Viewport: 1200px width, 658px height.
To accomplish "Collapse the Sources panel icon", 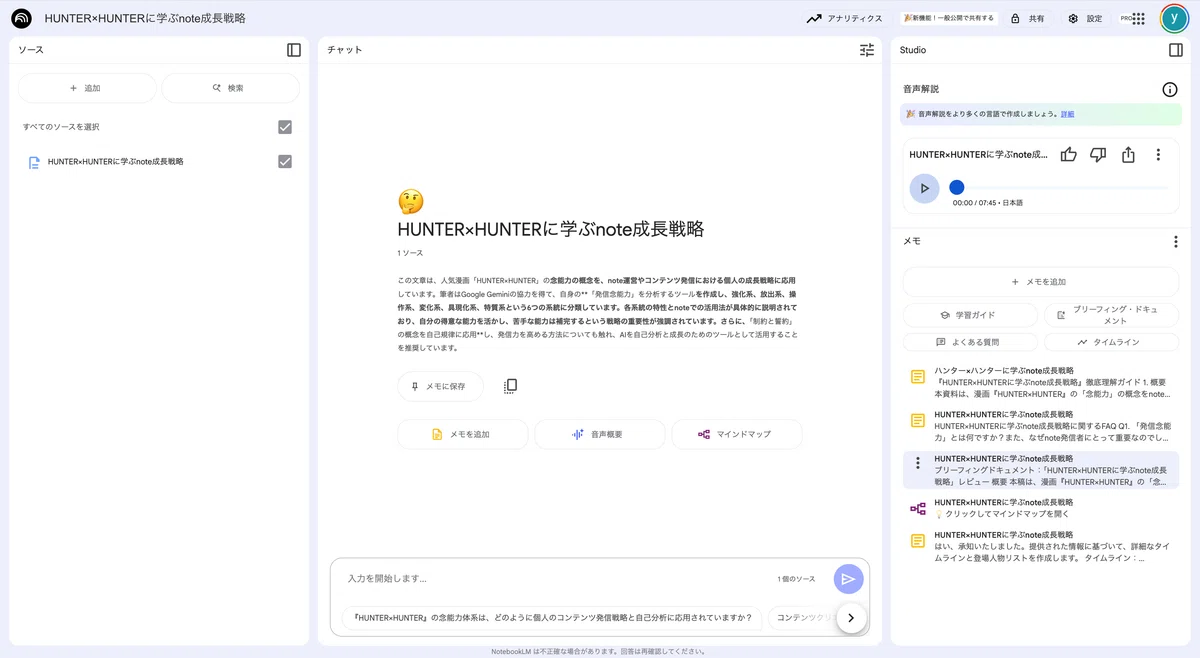I will click(x=294, y=50).
